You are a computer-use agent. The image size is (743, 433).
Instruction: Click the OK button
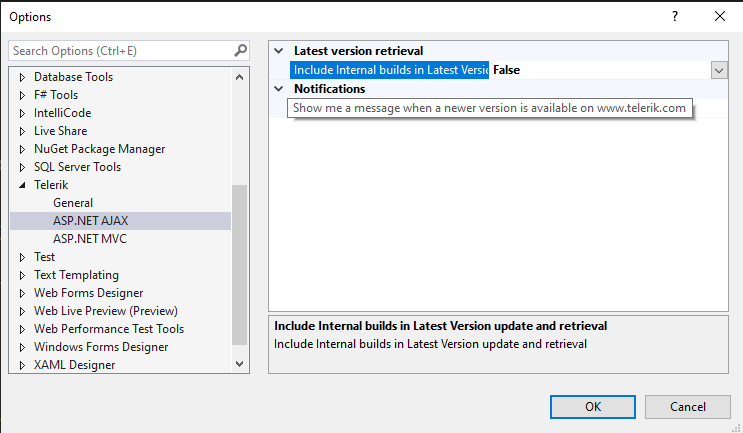point(593,406)
